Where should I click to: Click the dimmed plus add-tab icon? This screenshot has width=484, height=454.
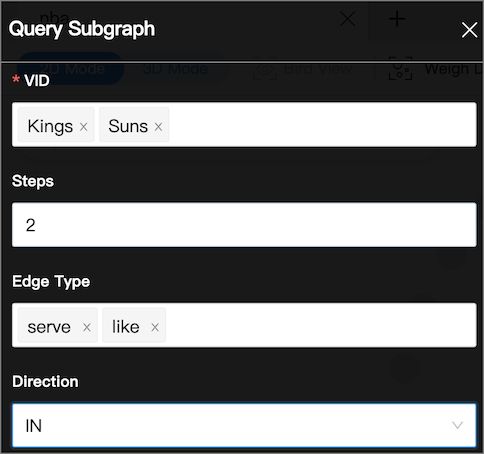(397, 19)
